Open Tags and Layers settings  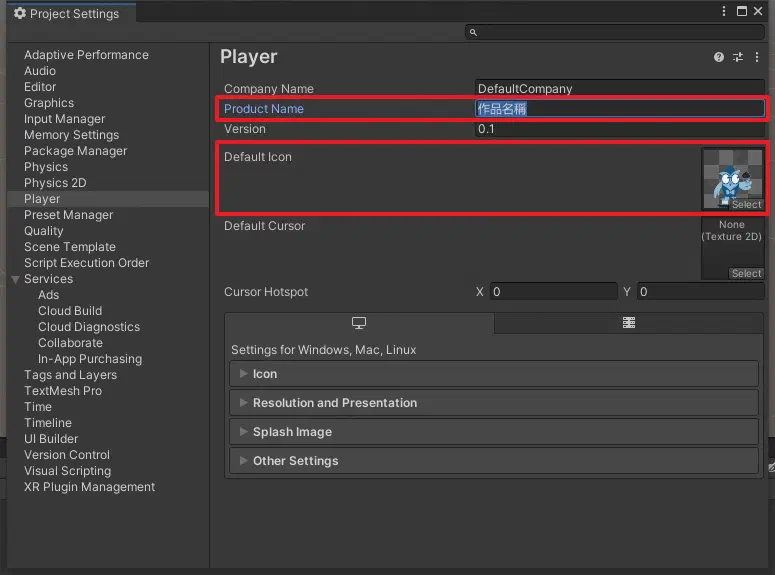(x=71, y=375)
